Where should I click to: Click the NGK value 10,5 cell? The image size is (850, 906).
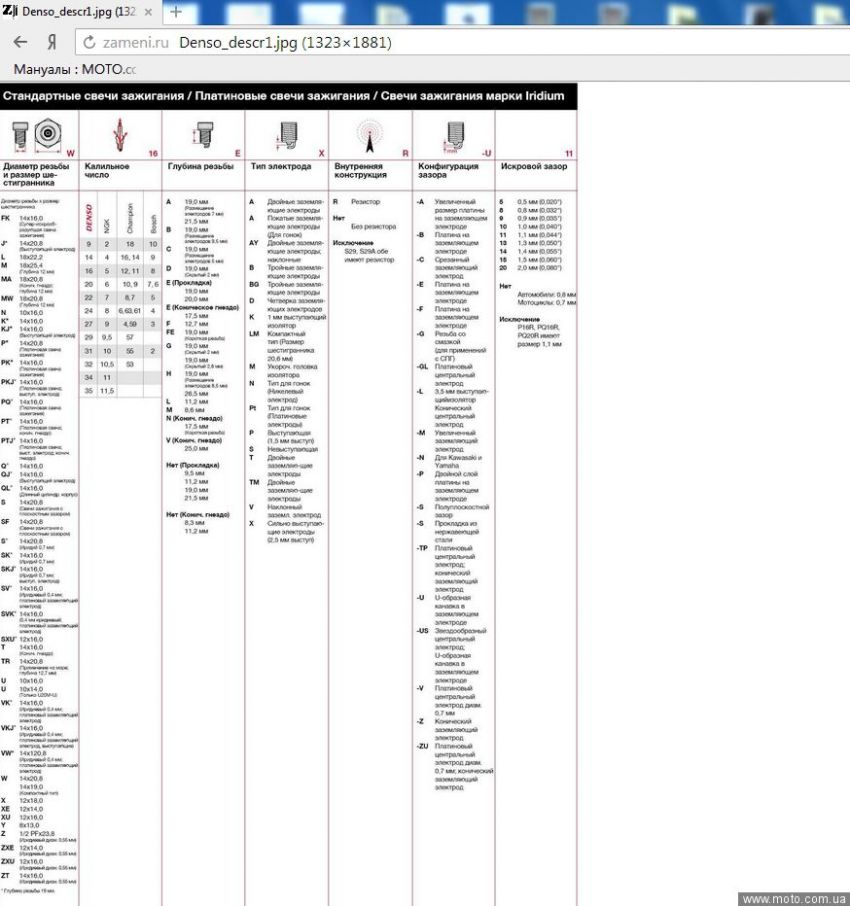(x=107, y=365)
